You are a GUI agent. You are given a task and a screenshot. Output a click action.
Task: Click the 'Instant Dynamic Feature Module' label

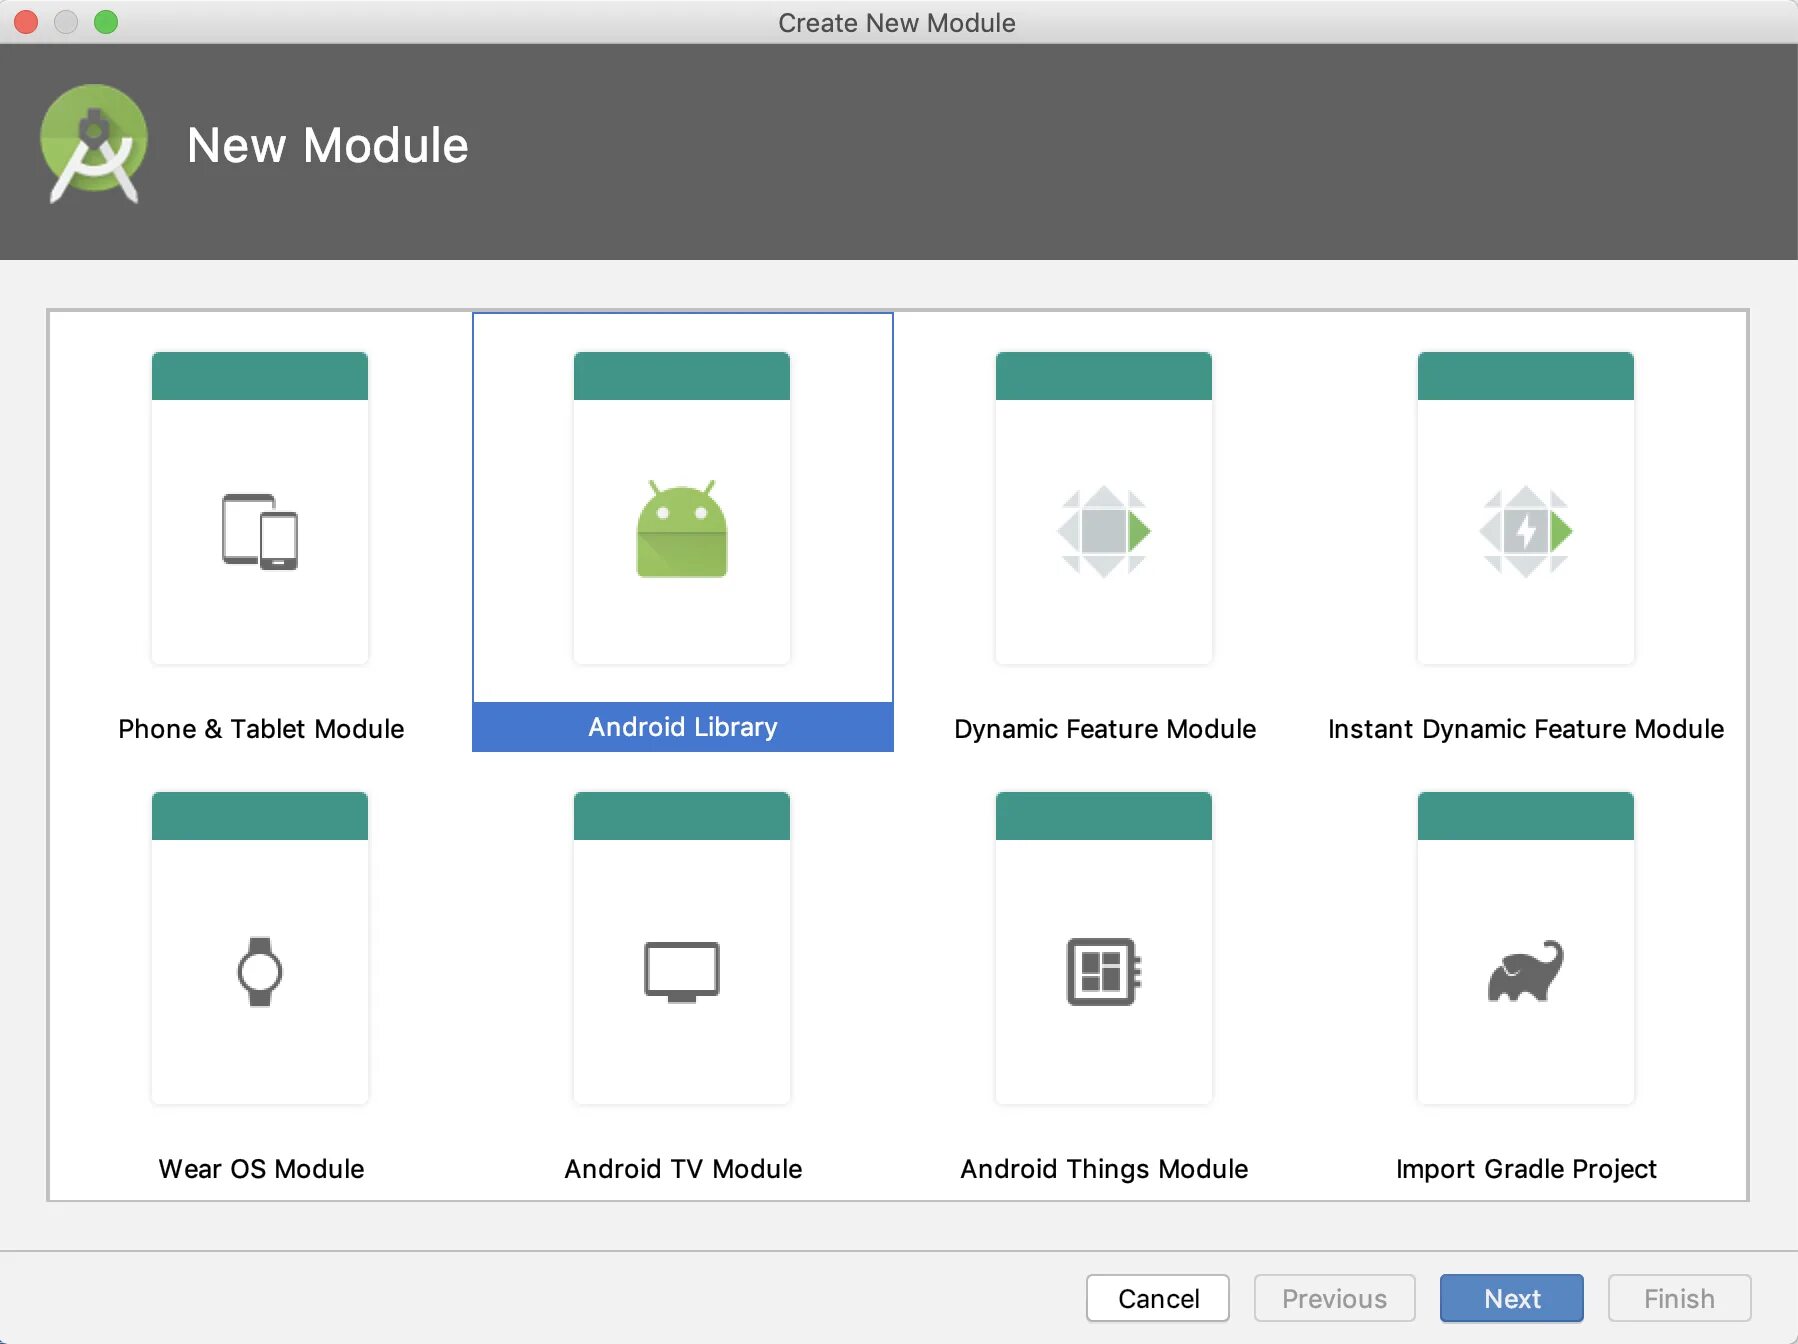click(x=1526, y=729)
